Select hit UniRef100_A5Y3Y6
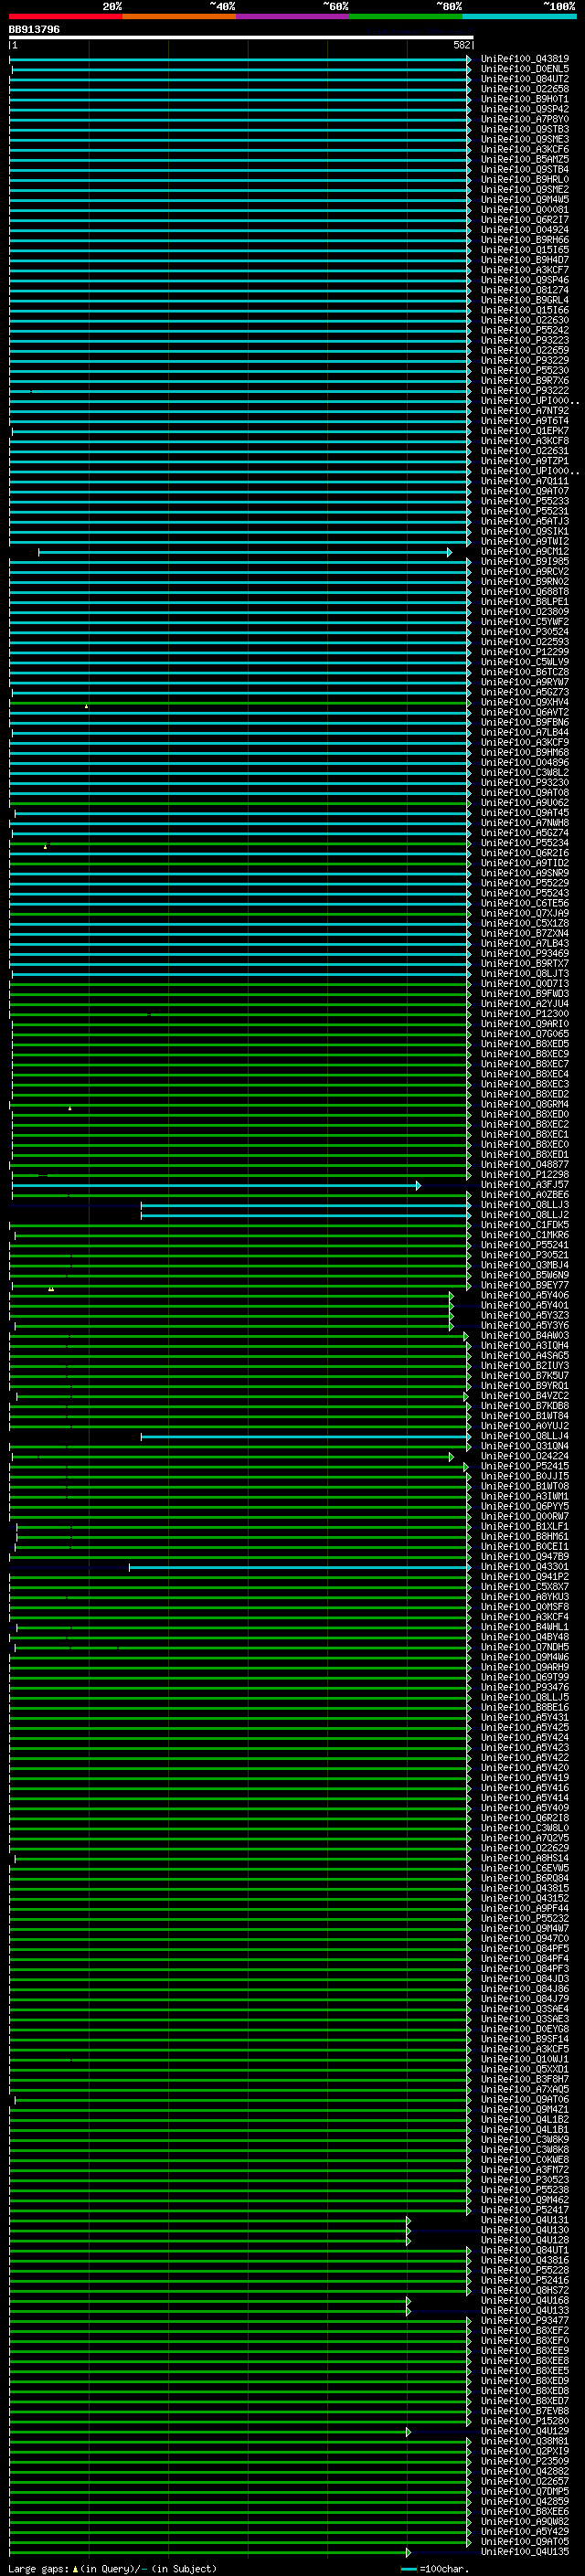This screenshot has height=2576, width=585. point(525,1326)
